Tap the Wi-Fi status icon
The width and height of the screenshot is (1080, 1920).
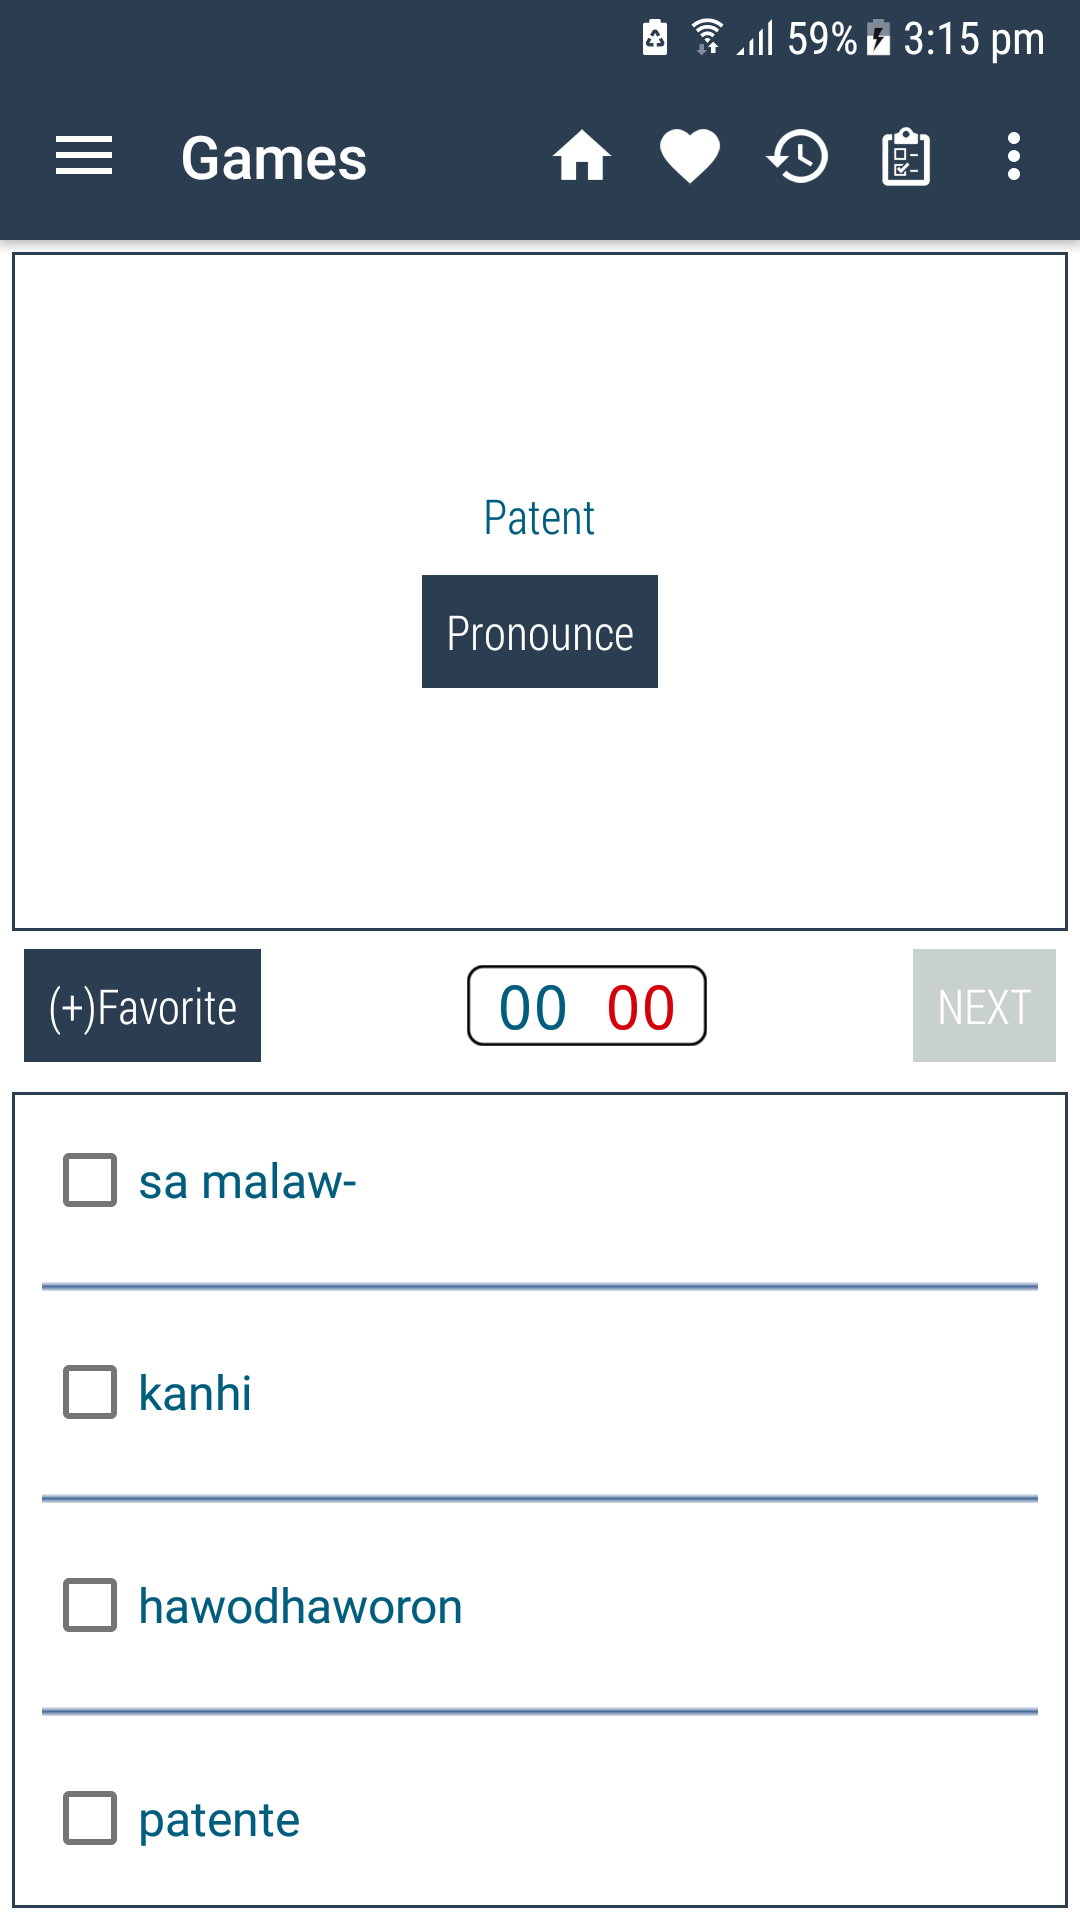[x=707, y=38]
